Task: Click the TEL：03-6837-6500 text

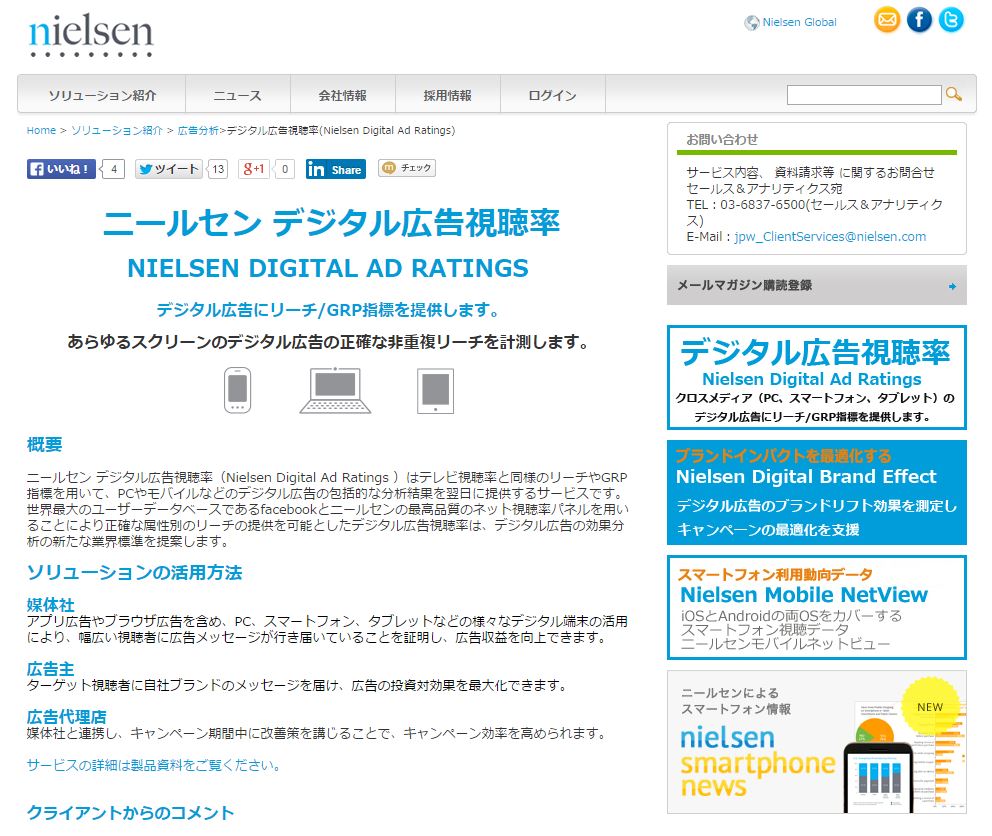Action: [746, 204]
